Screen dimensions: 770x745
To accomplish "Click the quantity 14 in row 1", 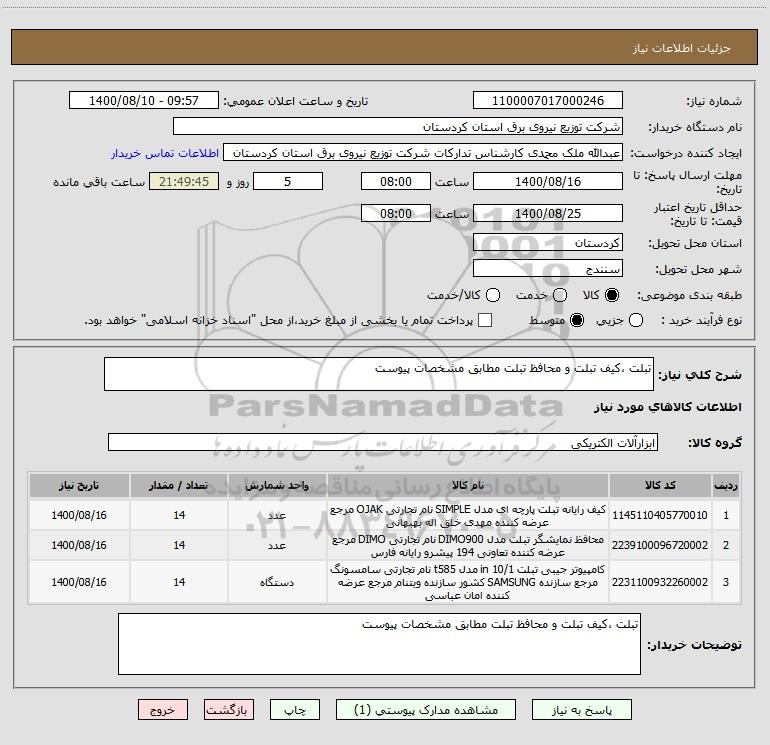I will (x=179, y=515).
